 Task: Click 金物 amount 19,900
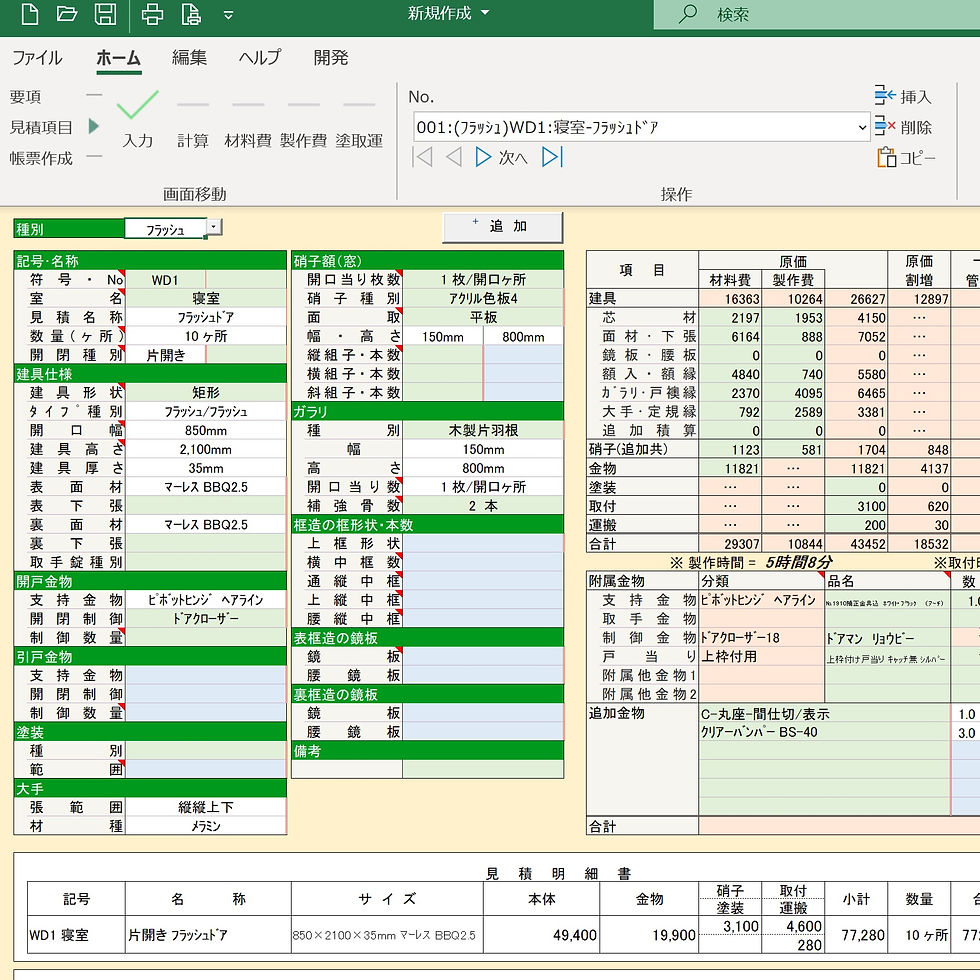click(649, 934)
